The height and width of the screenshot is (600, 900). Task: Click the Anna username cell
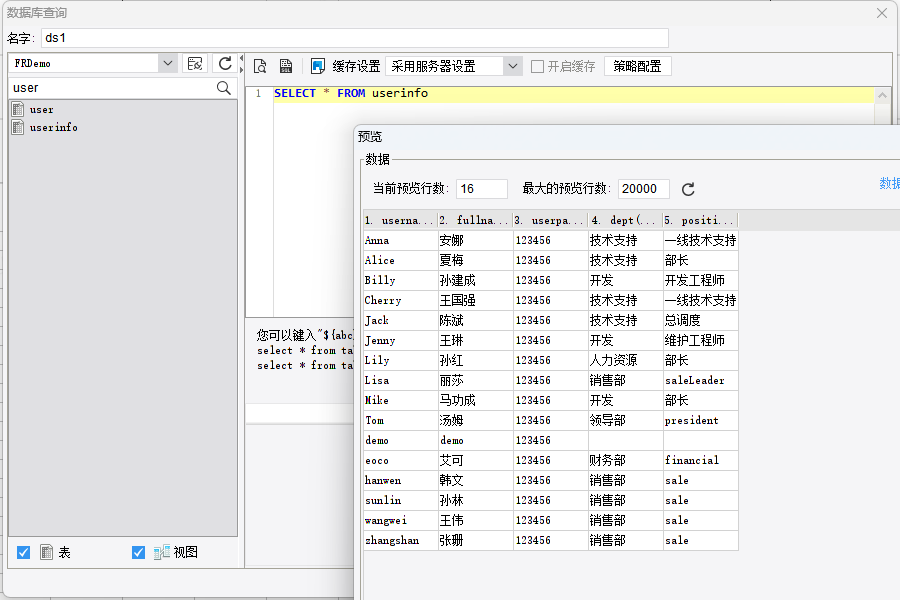[x=401, y=241]
